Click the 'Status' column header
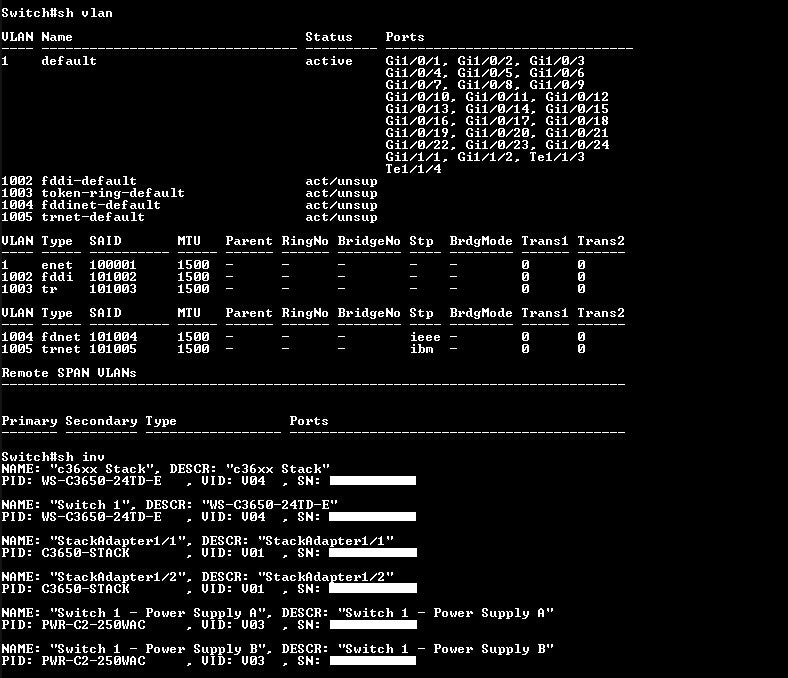788x678 pixels. pos(329,37)
